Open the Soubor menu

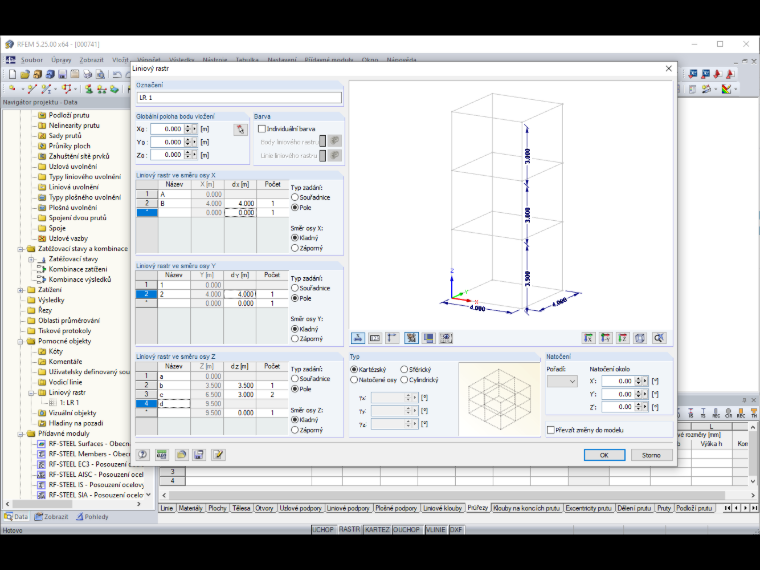click(32, 60)
